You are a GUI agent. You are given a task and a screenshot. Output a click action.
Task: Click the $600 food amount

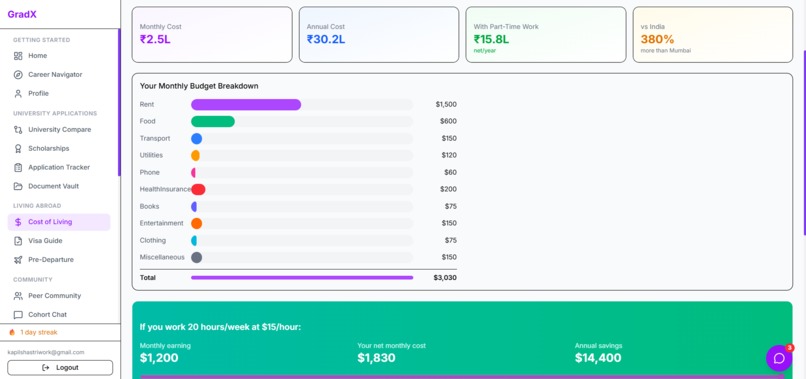click(448, 121)
